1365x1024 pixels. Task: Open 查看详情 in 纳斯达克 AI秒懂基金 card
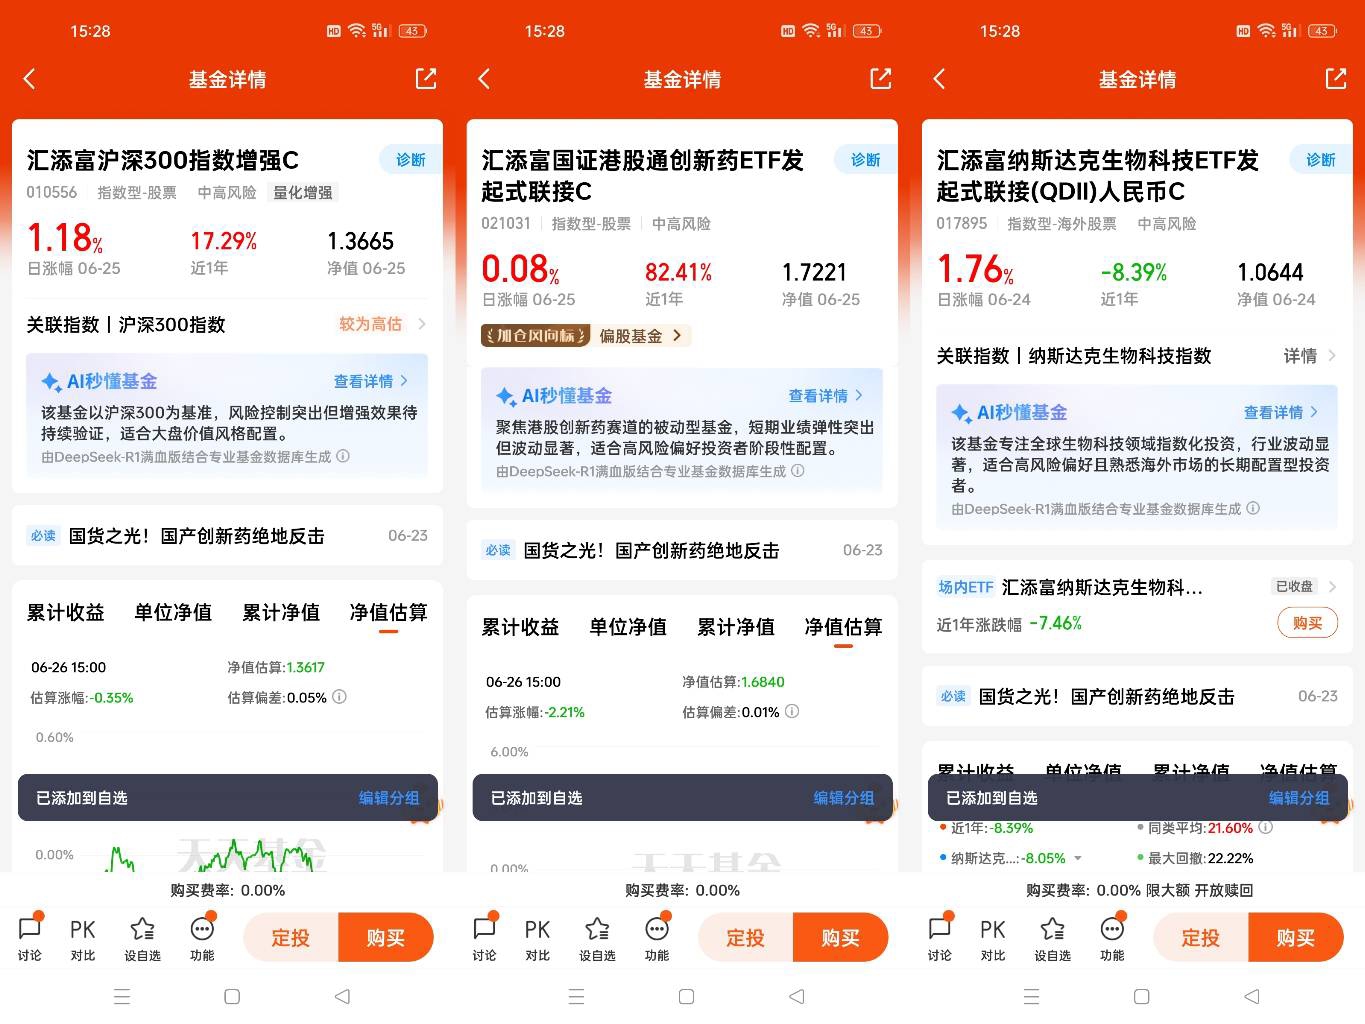(1281, 412)
